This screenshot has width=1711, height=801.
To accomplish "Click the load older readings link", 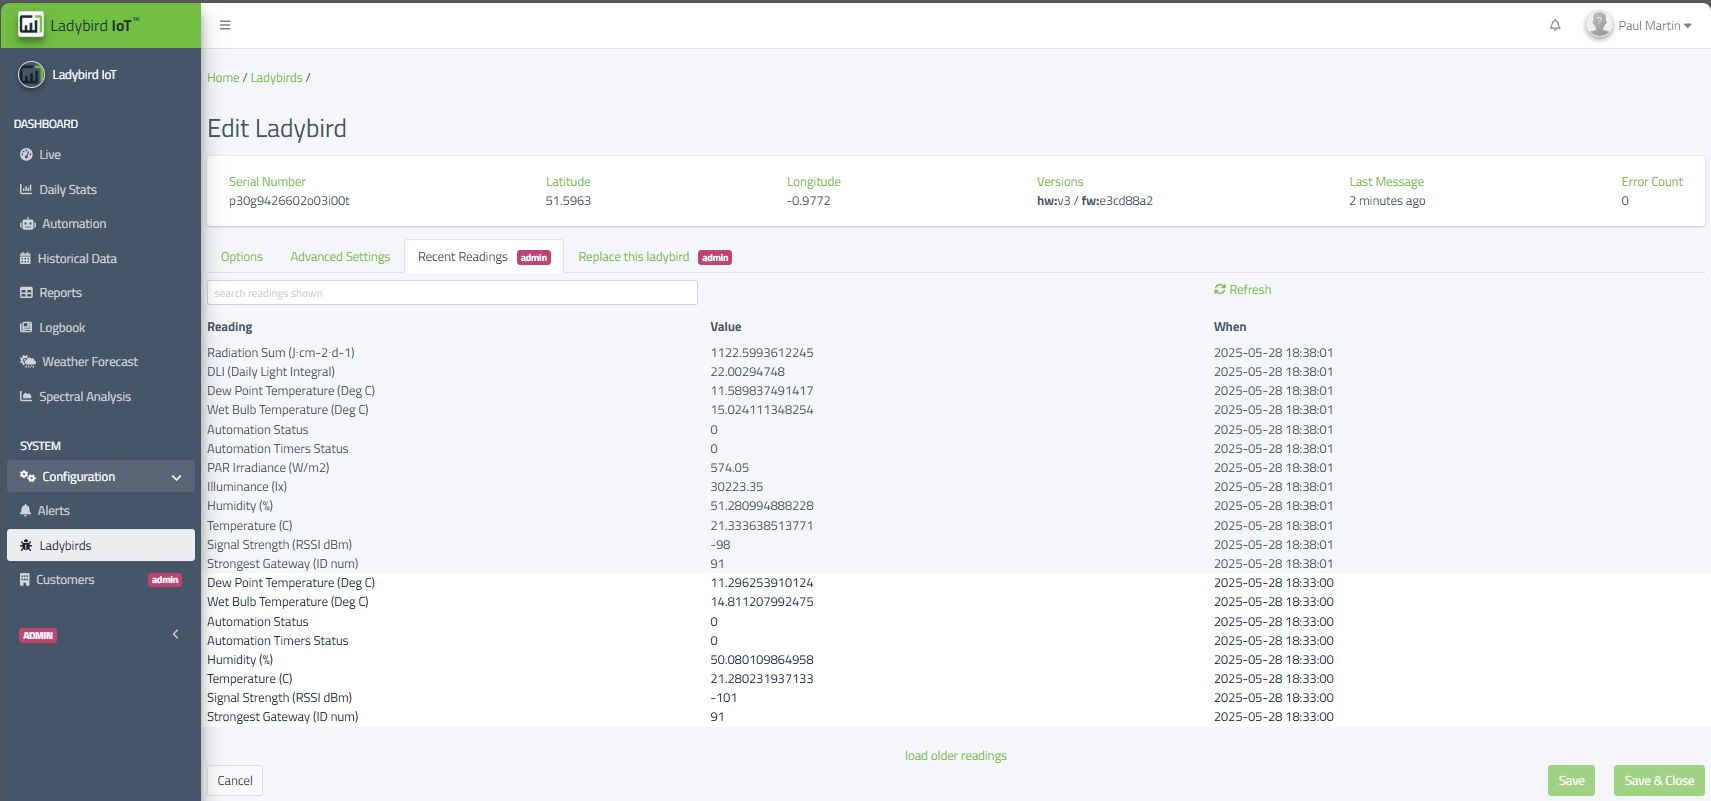I will [955, 756].
